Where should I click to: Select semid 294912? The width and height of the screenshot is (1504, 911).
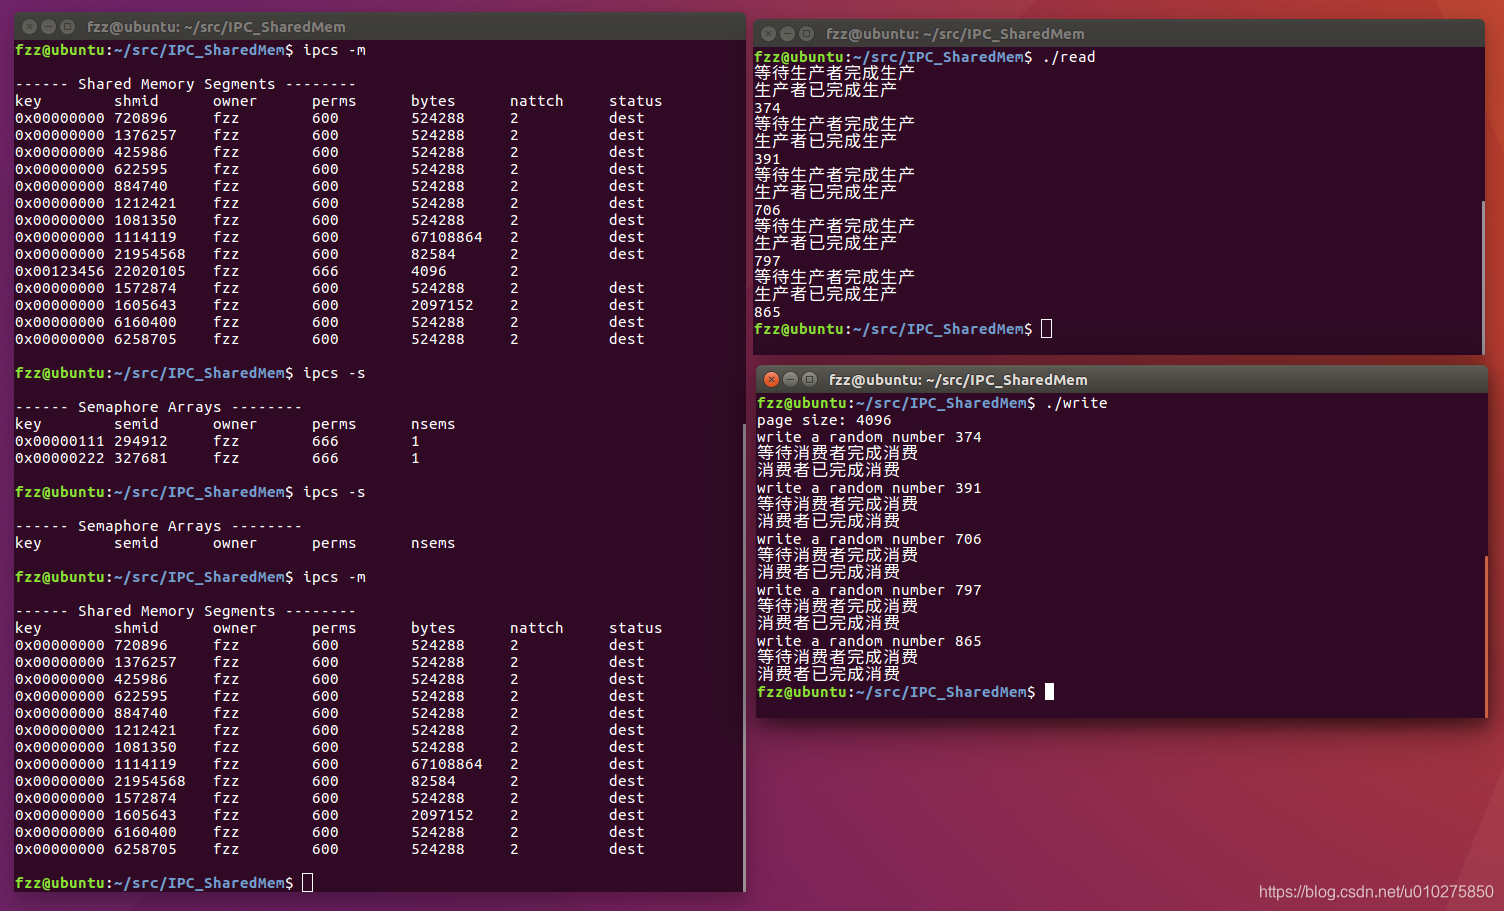[x=140, y=441]
